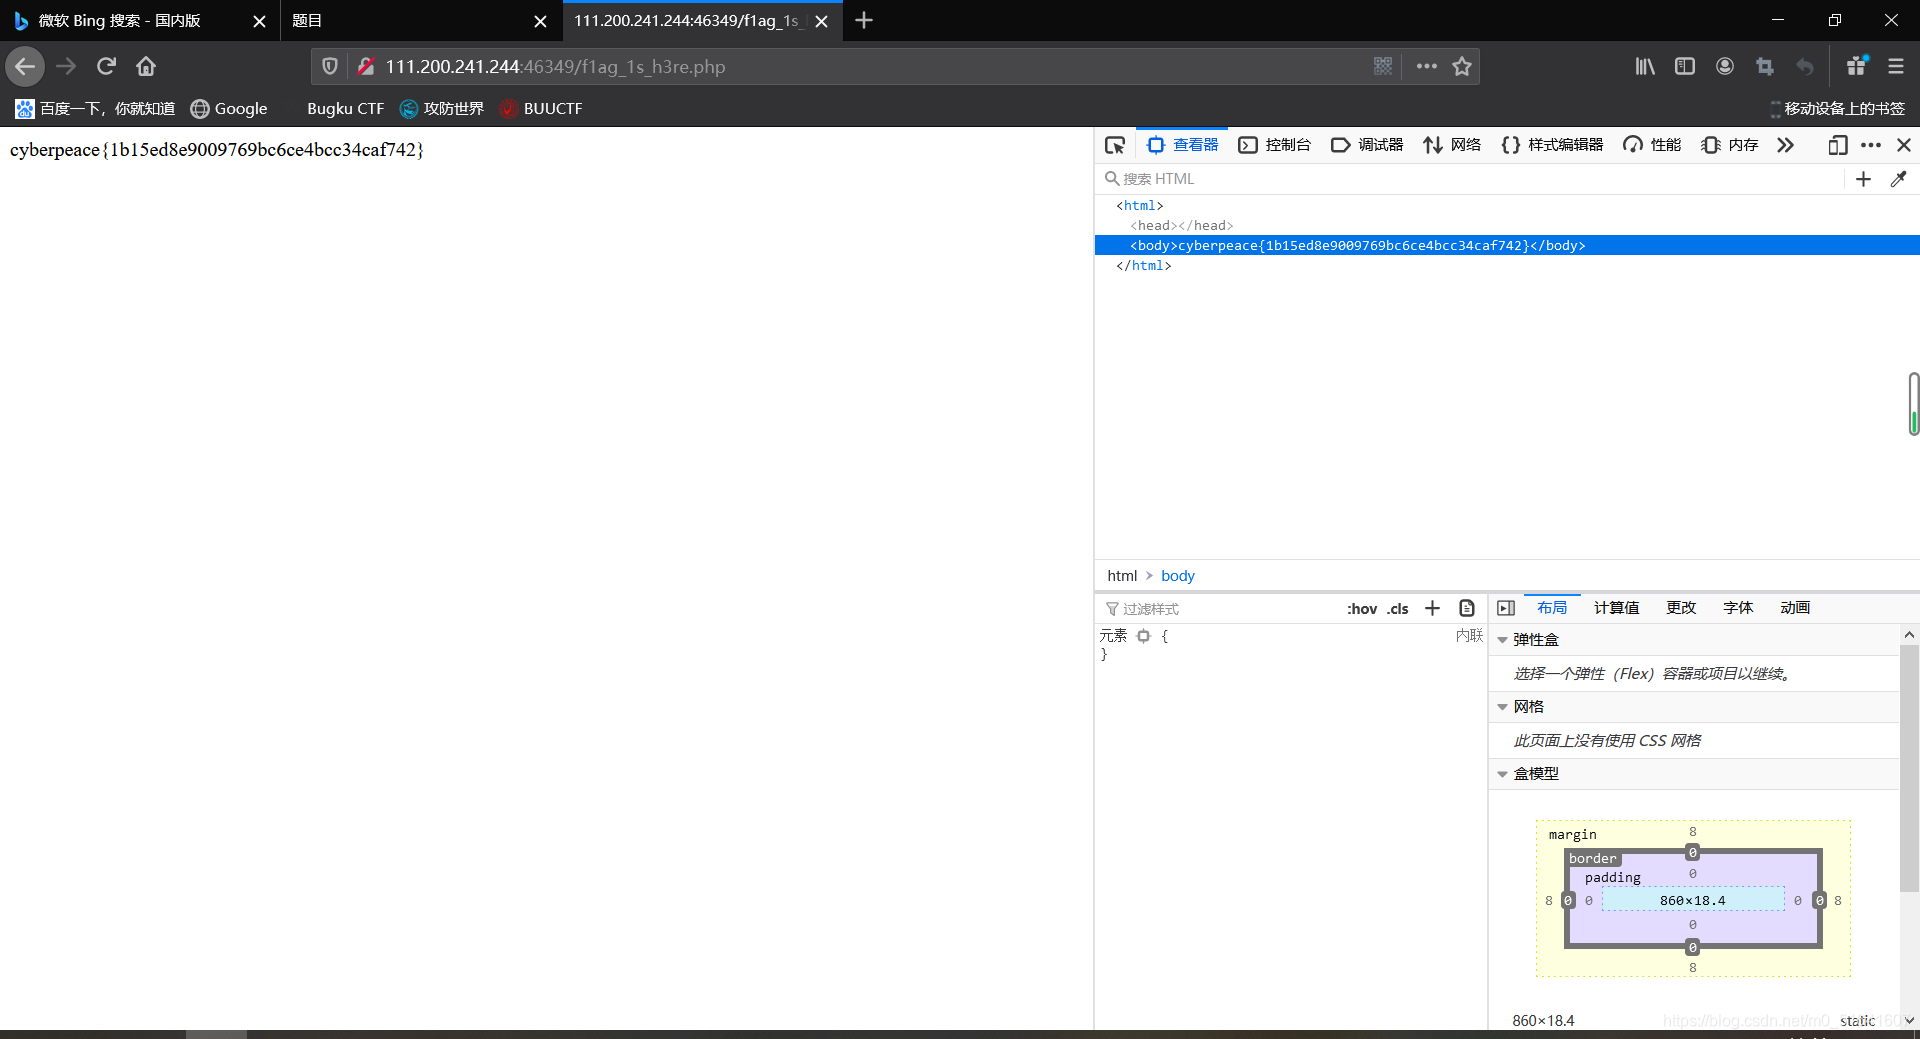Select the 更改 changes tab
The image size is (1920, 1039).
(x=1681, y=608)
